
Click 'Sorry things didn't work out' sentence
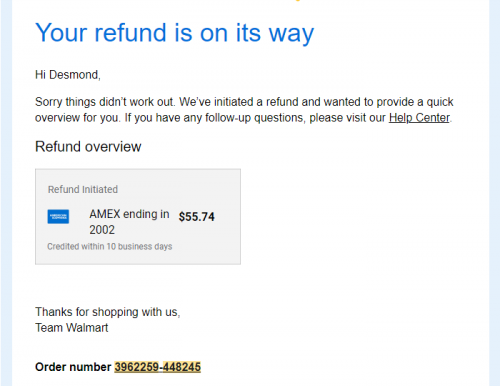(105, 102)
